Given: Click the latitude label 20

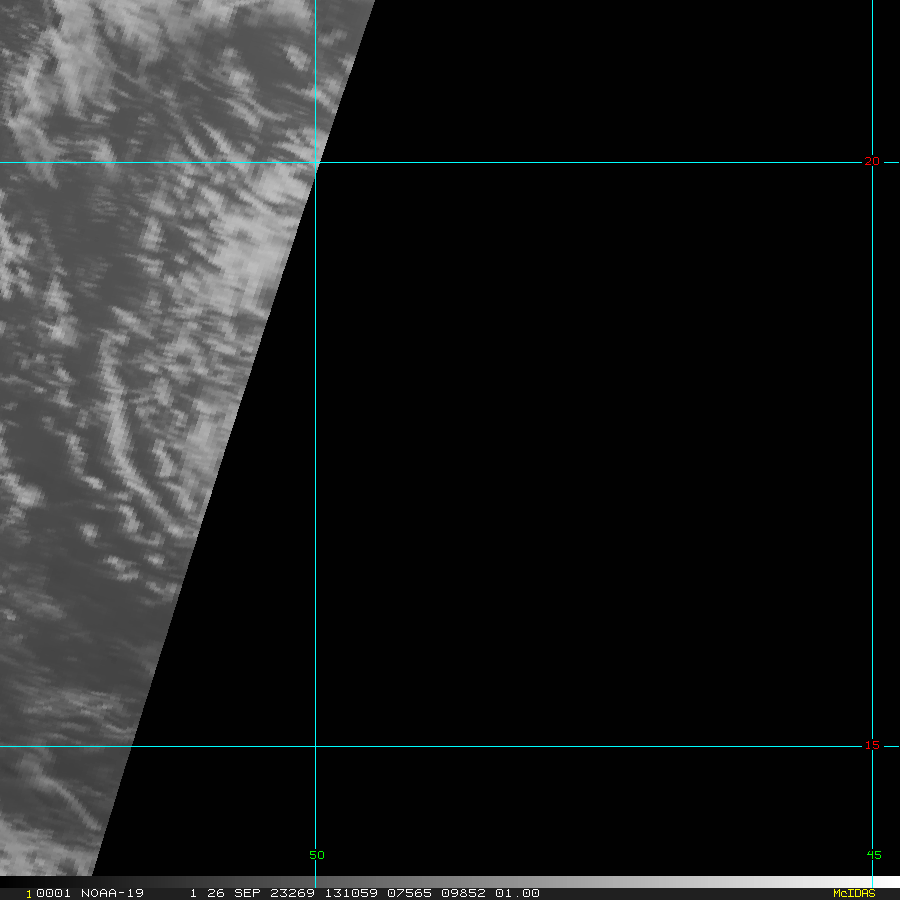Looking at the screenshot, I should point(872,161).
